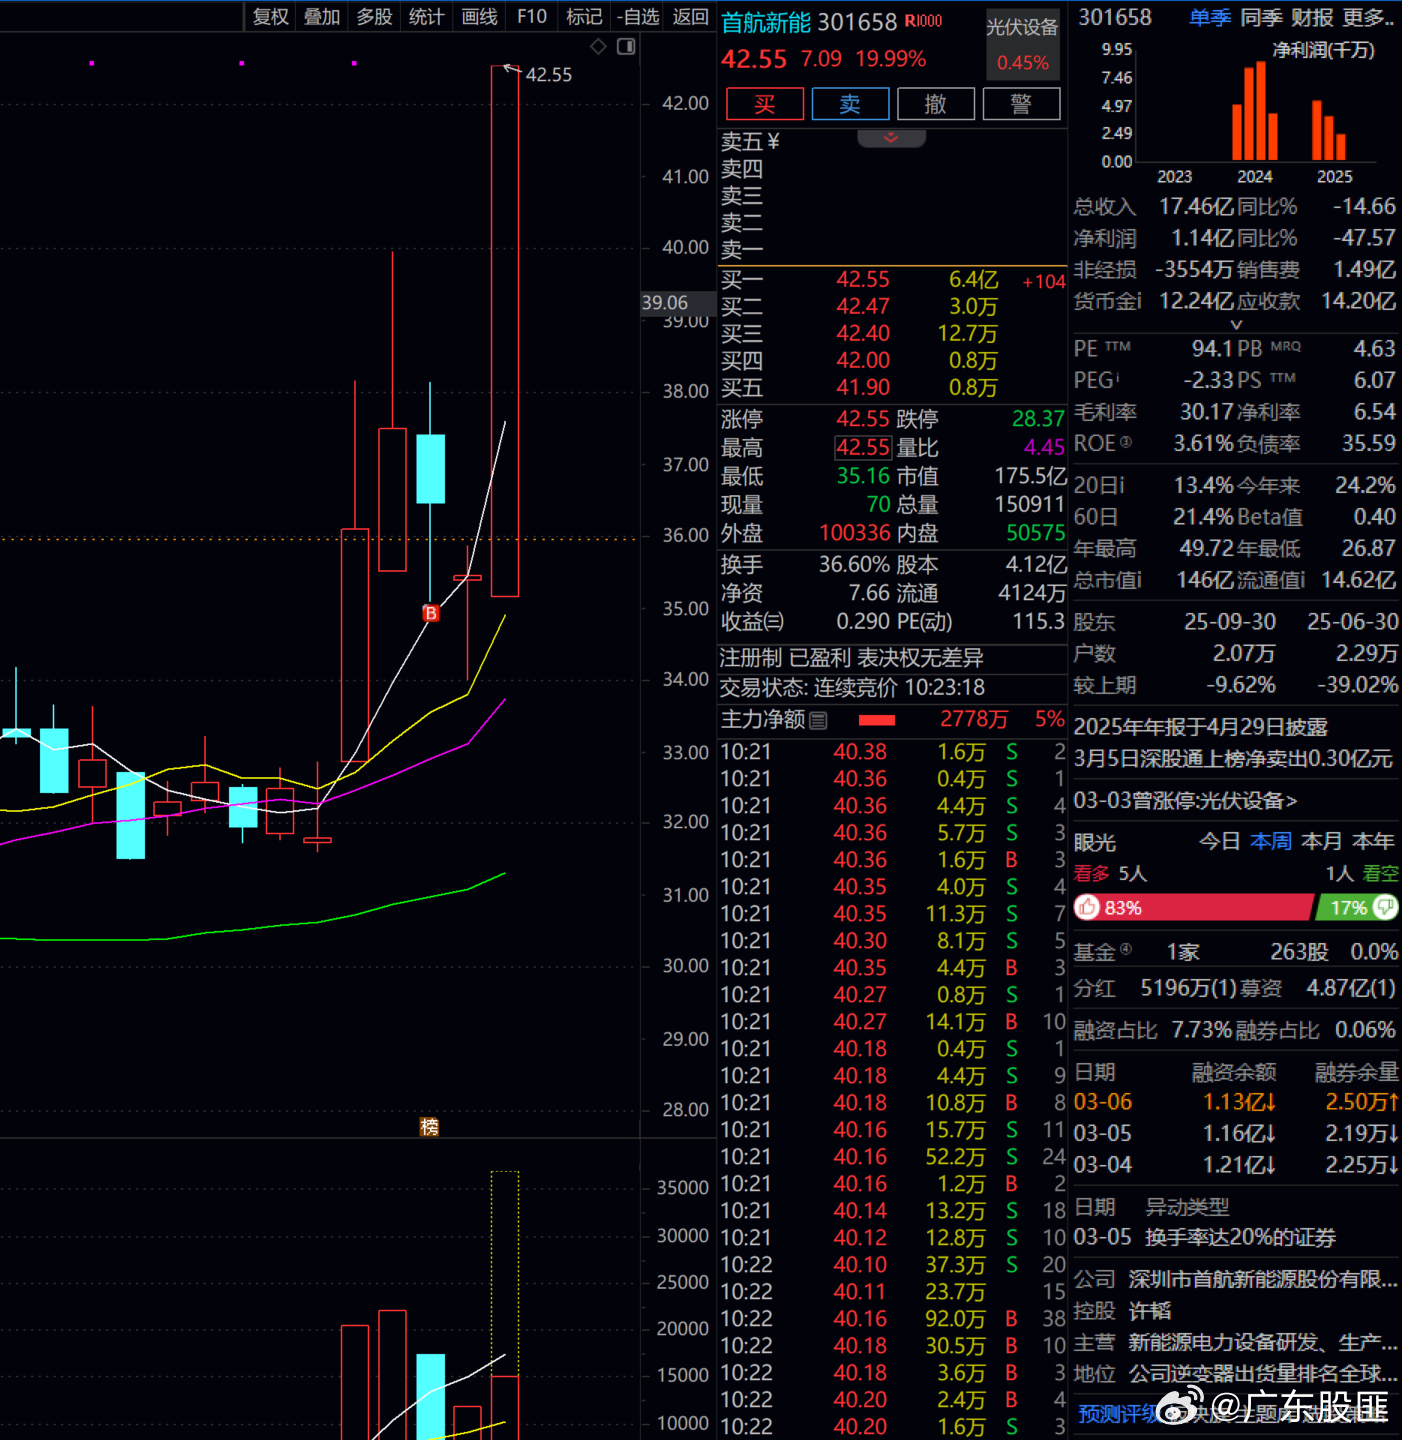Click the red B marker on the candlestick chart
The width and height of the screenshot is (1402, 1440).
pyautogui.click(x=431, y=613)
